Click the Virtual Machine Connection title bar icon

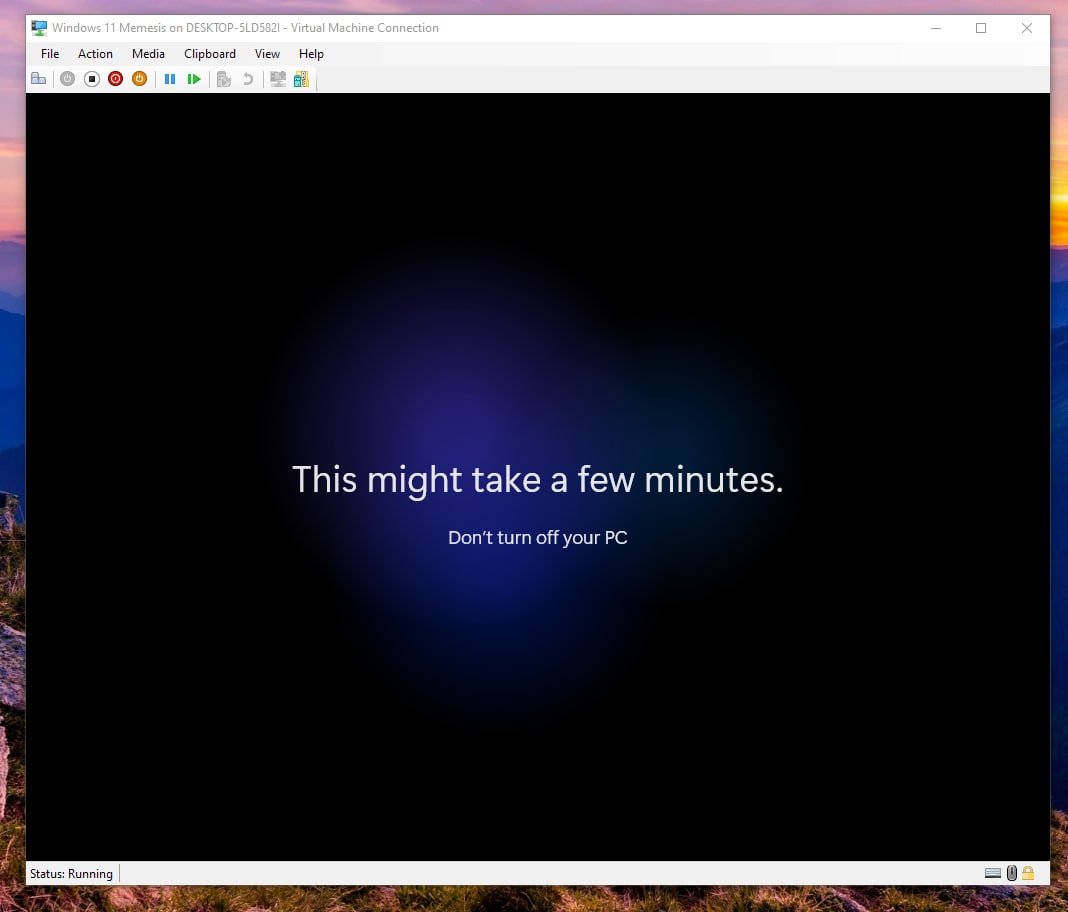point(39,28)
